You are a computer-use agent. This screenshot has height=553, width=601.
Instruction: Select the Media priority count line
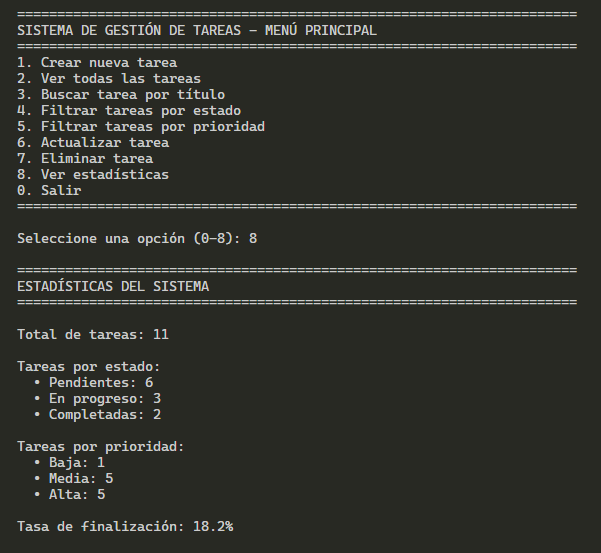[x=80, y=478]
